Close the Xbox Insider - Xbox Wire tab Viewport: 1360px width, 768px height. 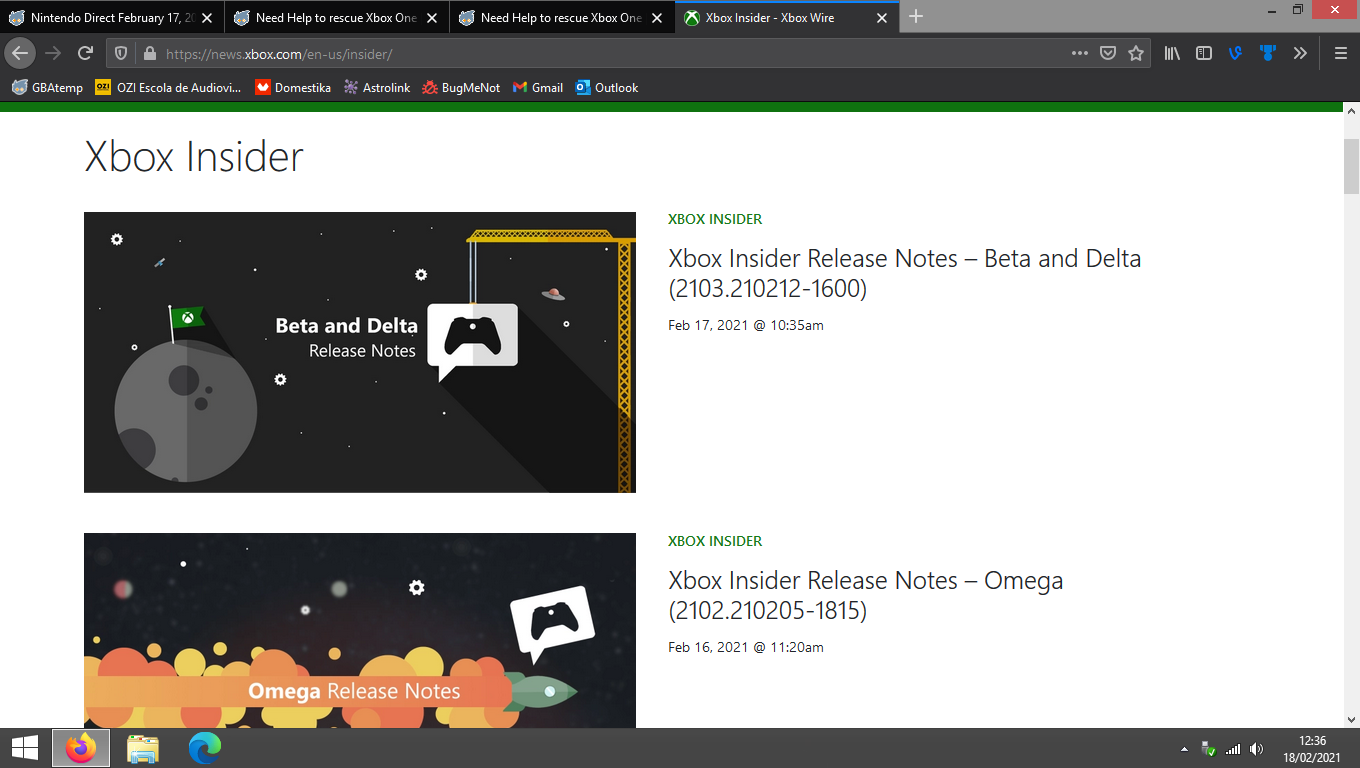coord(882,18)
